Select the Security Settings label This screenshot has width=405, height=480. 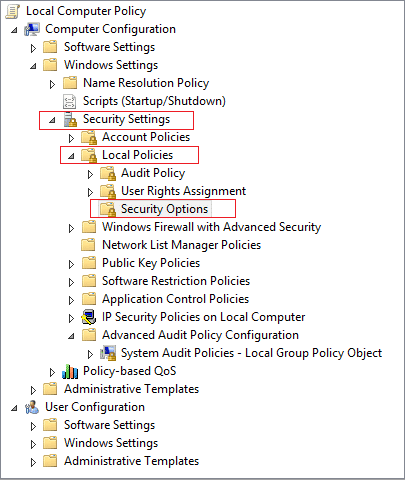pyautogui.click(x=126, y=119)
